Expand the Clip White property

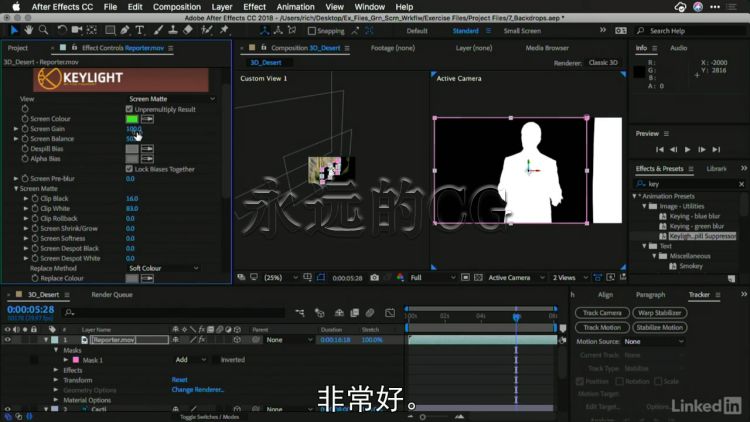click(x=26, y=209)
